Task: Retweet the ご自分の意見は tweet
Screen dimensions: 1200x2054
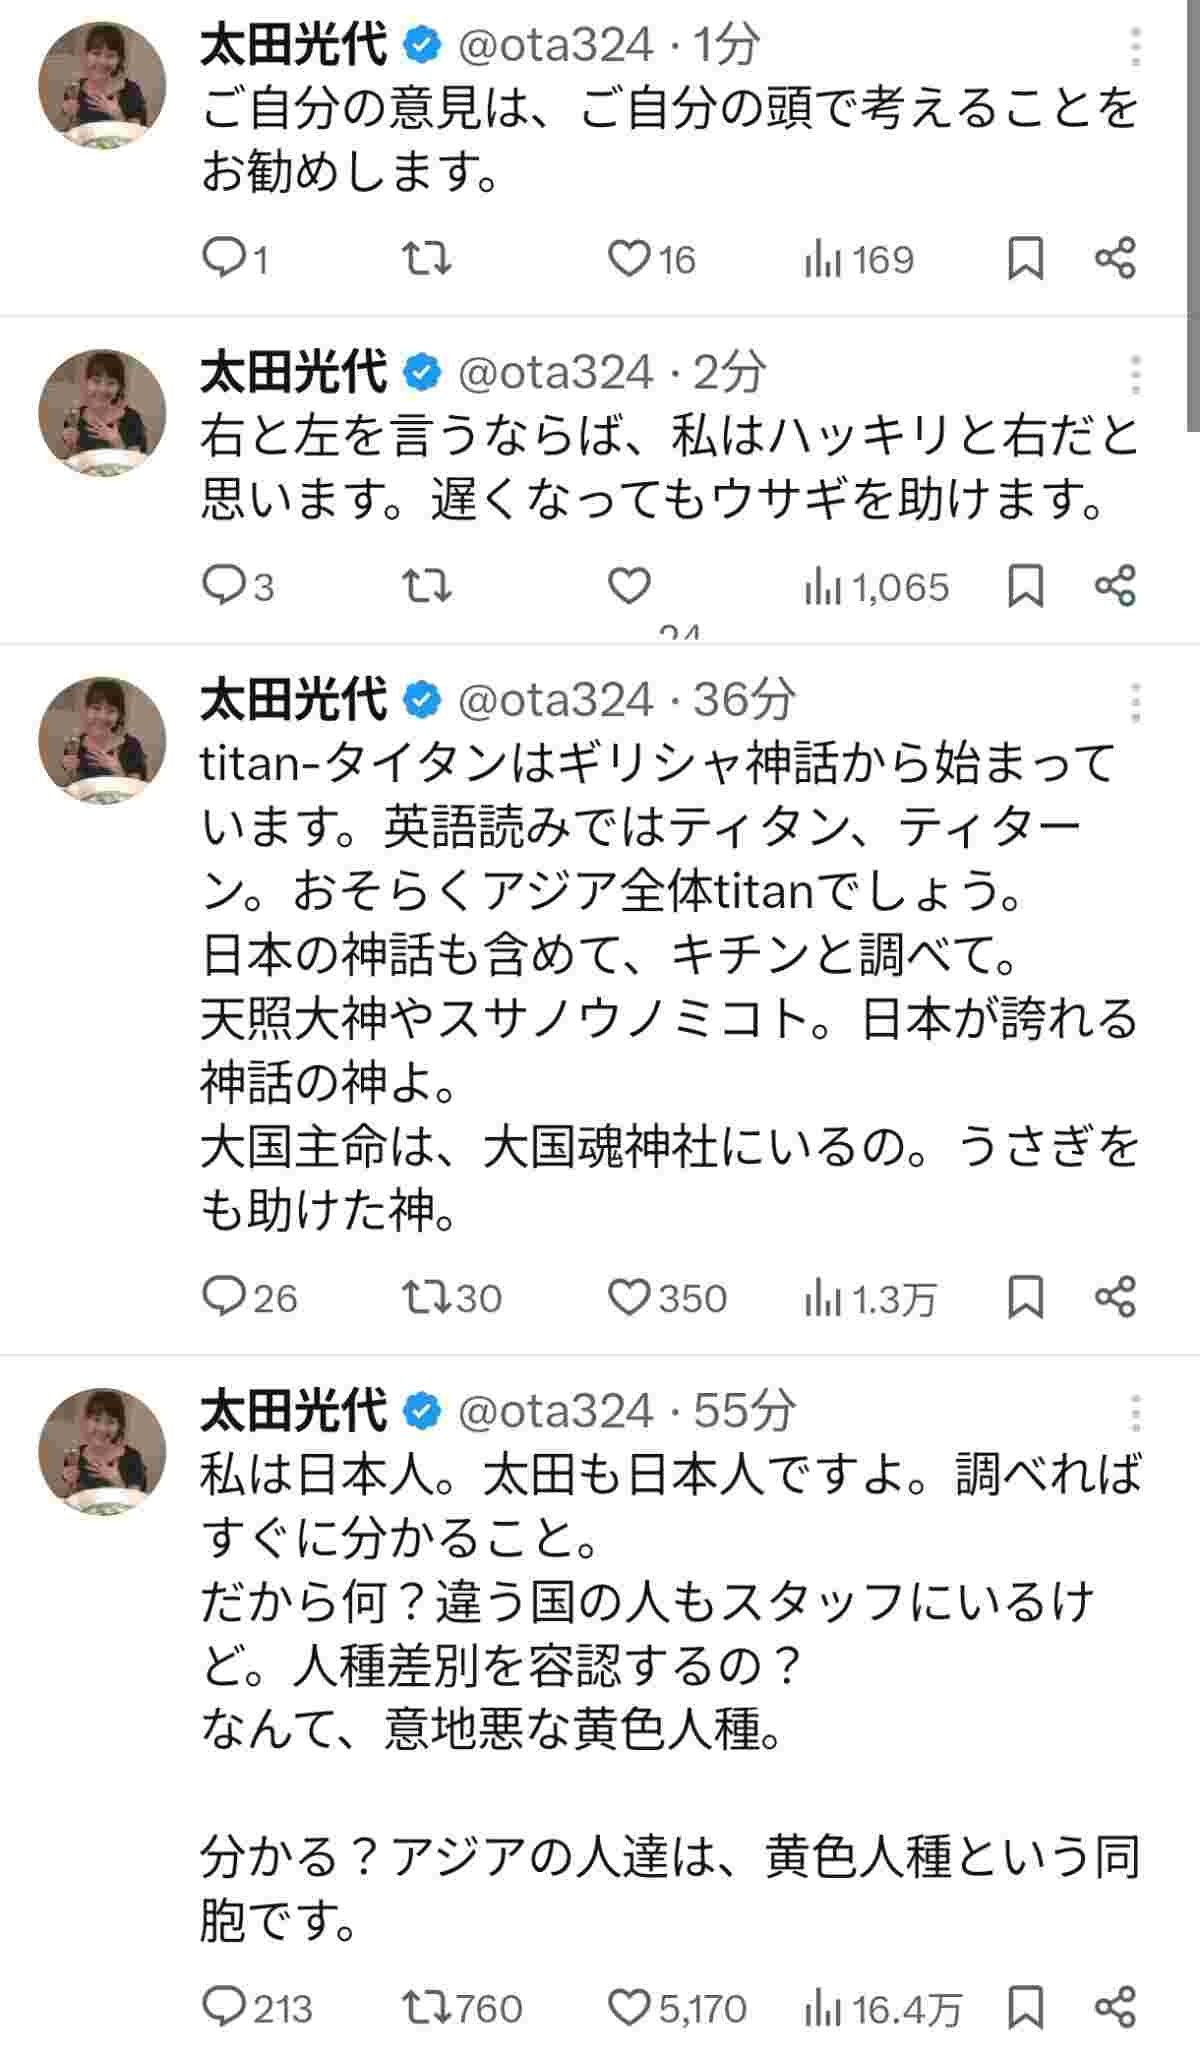Action: tap(426, 259)
